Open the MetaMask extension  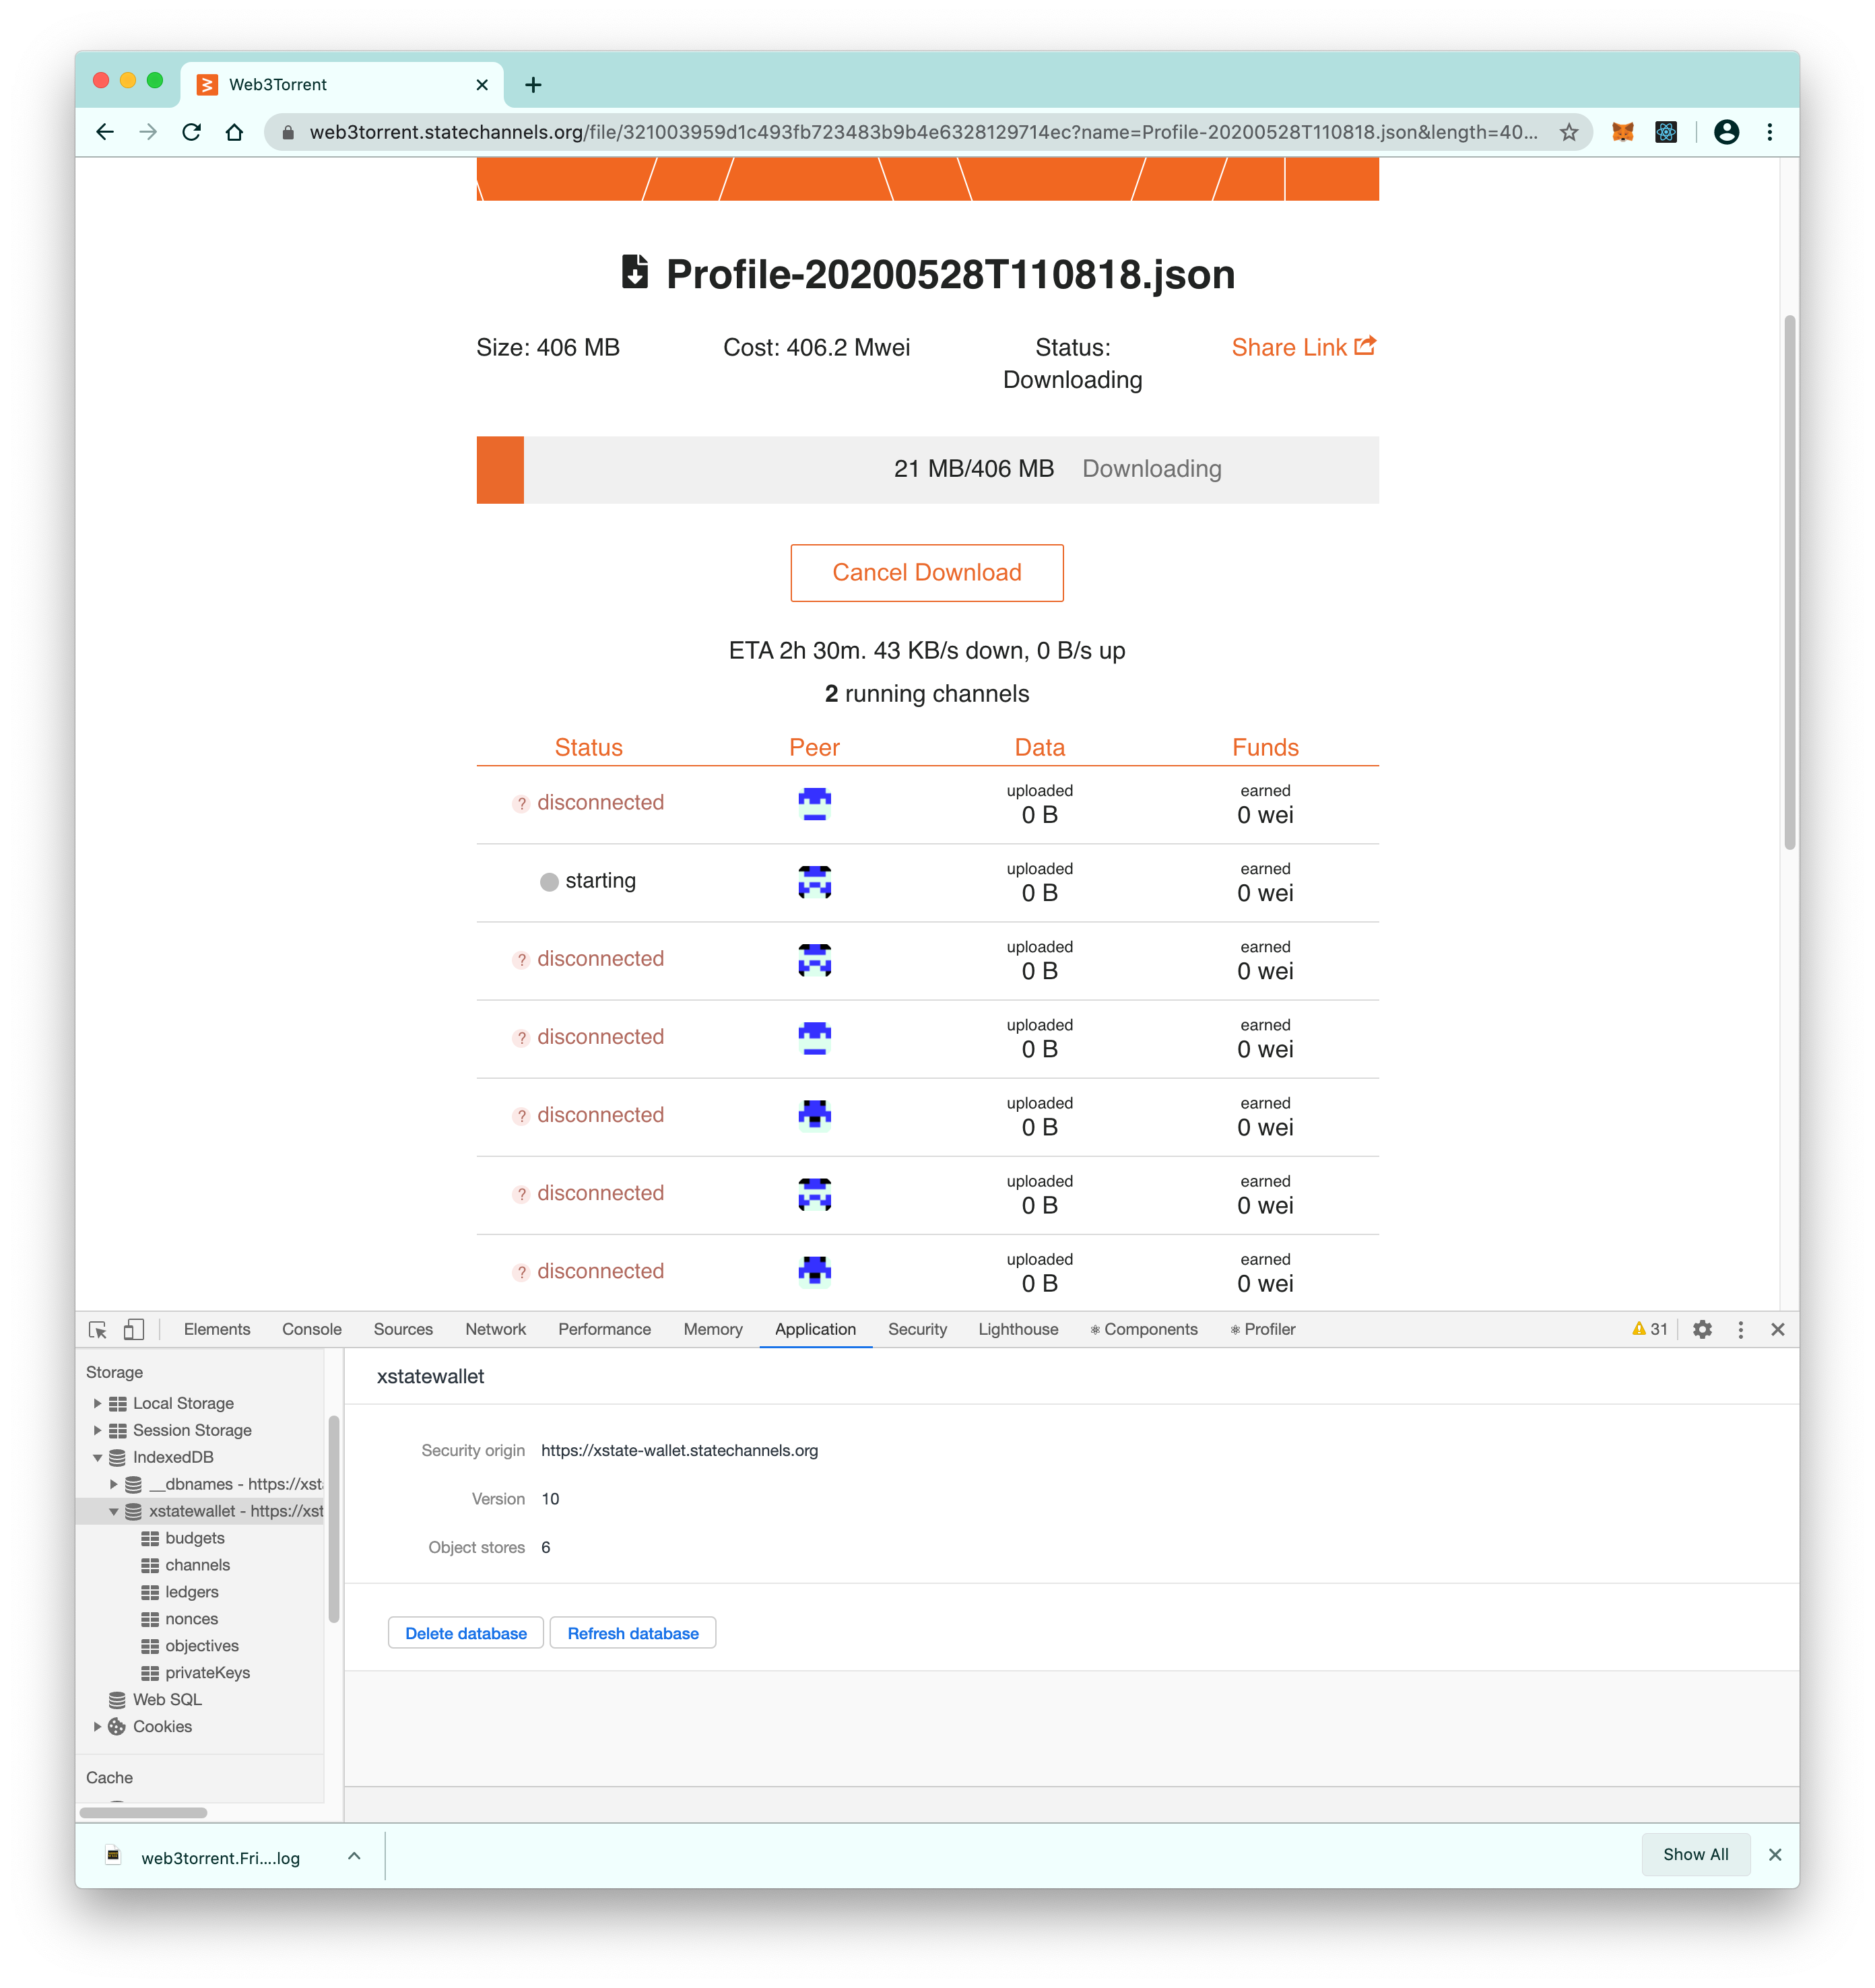(1623, 131)
